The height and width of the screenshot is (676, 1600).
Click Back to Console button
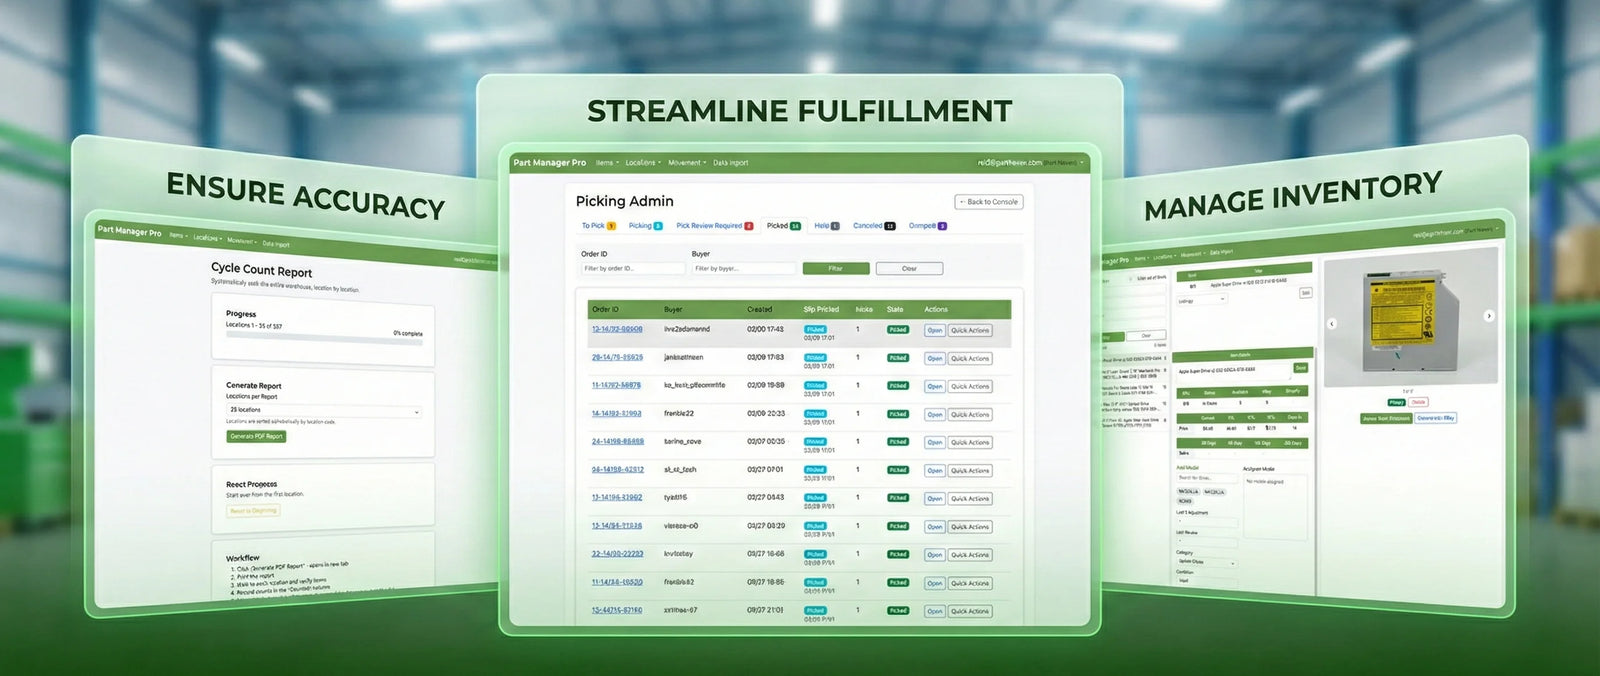[x=988, y=202]
